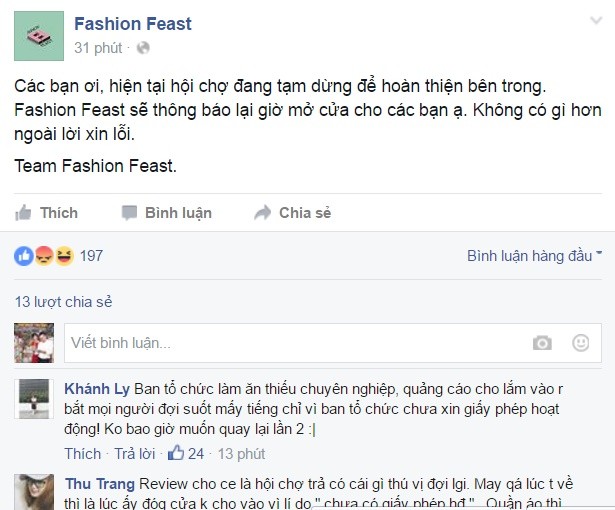Open the emoji smiley picker
Screen dimensions: 615x510
tap(580, 343)
